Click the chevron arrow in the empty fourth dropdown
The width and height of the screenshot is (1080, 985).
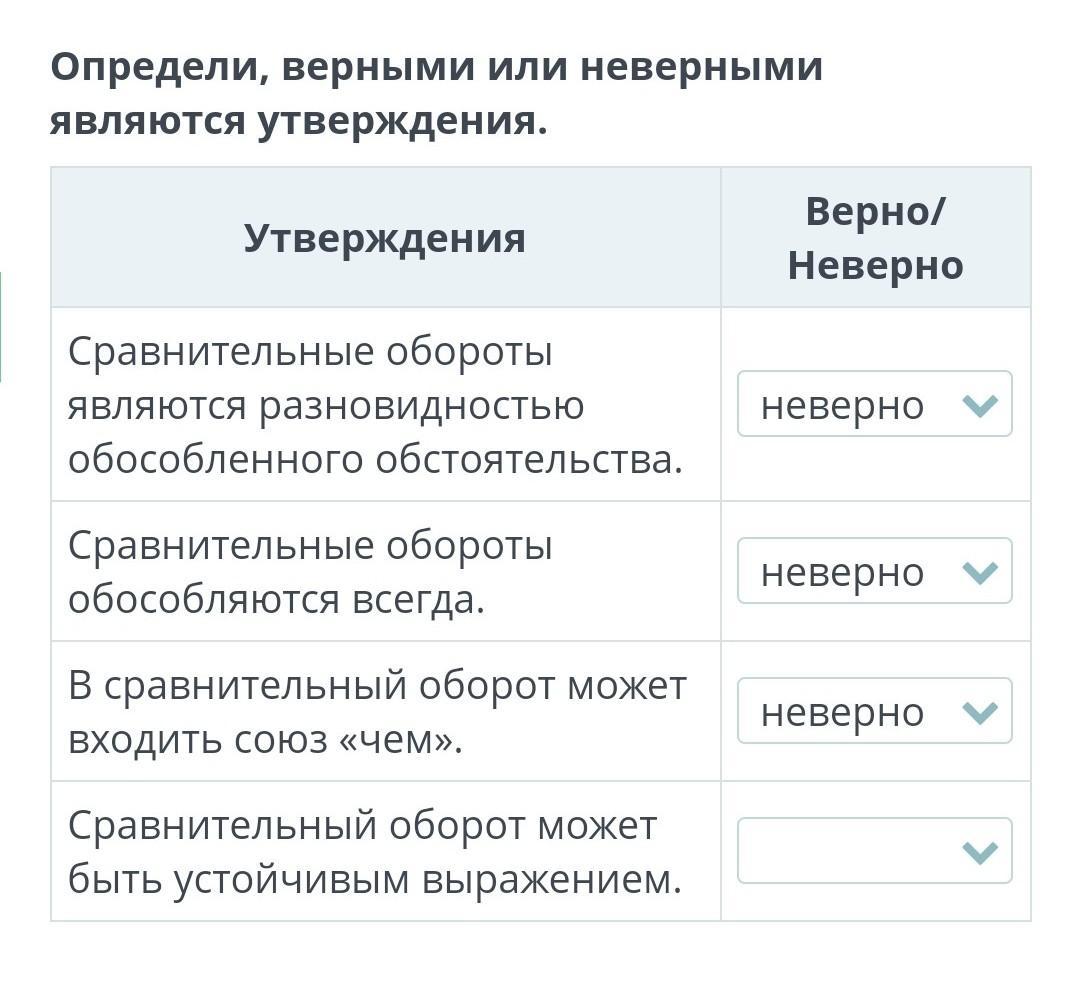980,852
